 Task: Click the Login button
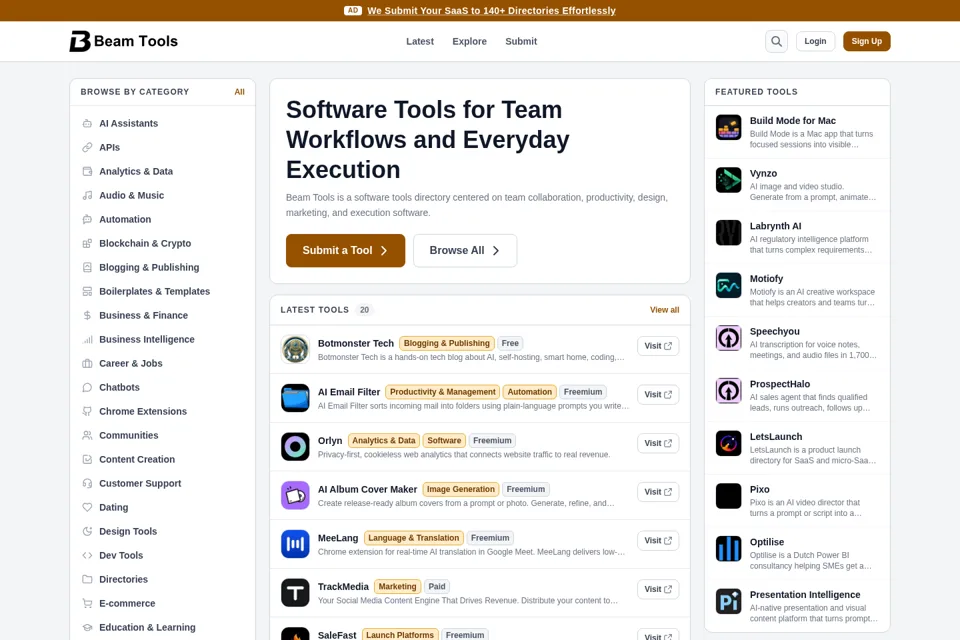click(815, 41)
